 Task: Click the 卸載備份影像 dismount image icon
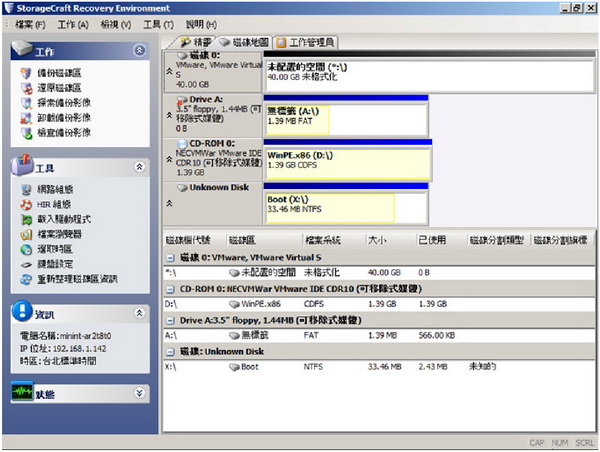(25, 118)
